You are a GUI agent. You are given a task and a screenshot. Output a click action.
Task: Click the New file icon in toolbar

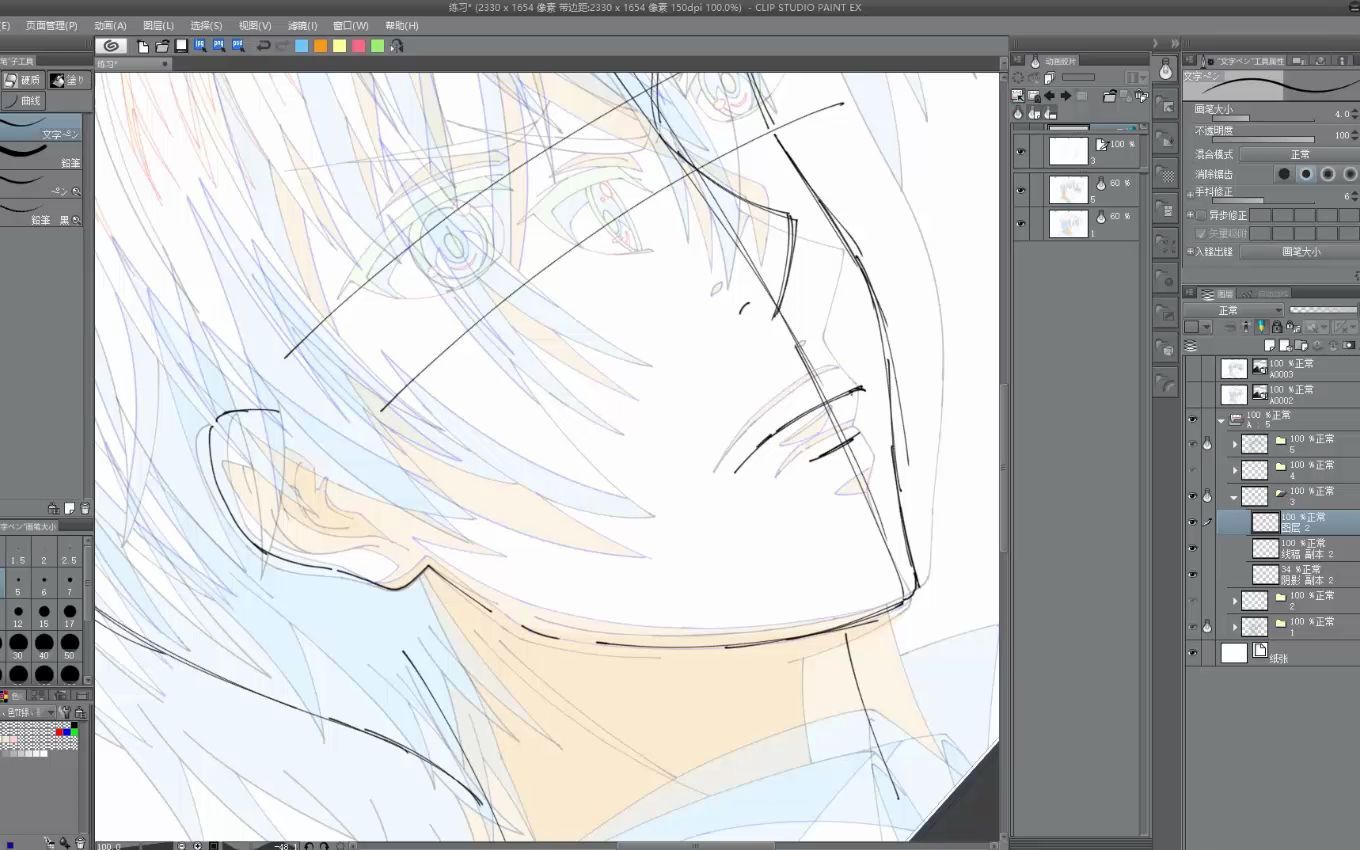click(x=143, y=46)
